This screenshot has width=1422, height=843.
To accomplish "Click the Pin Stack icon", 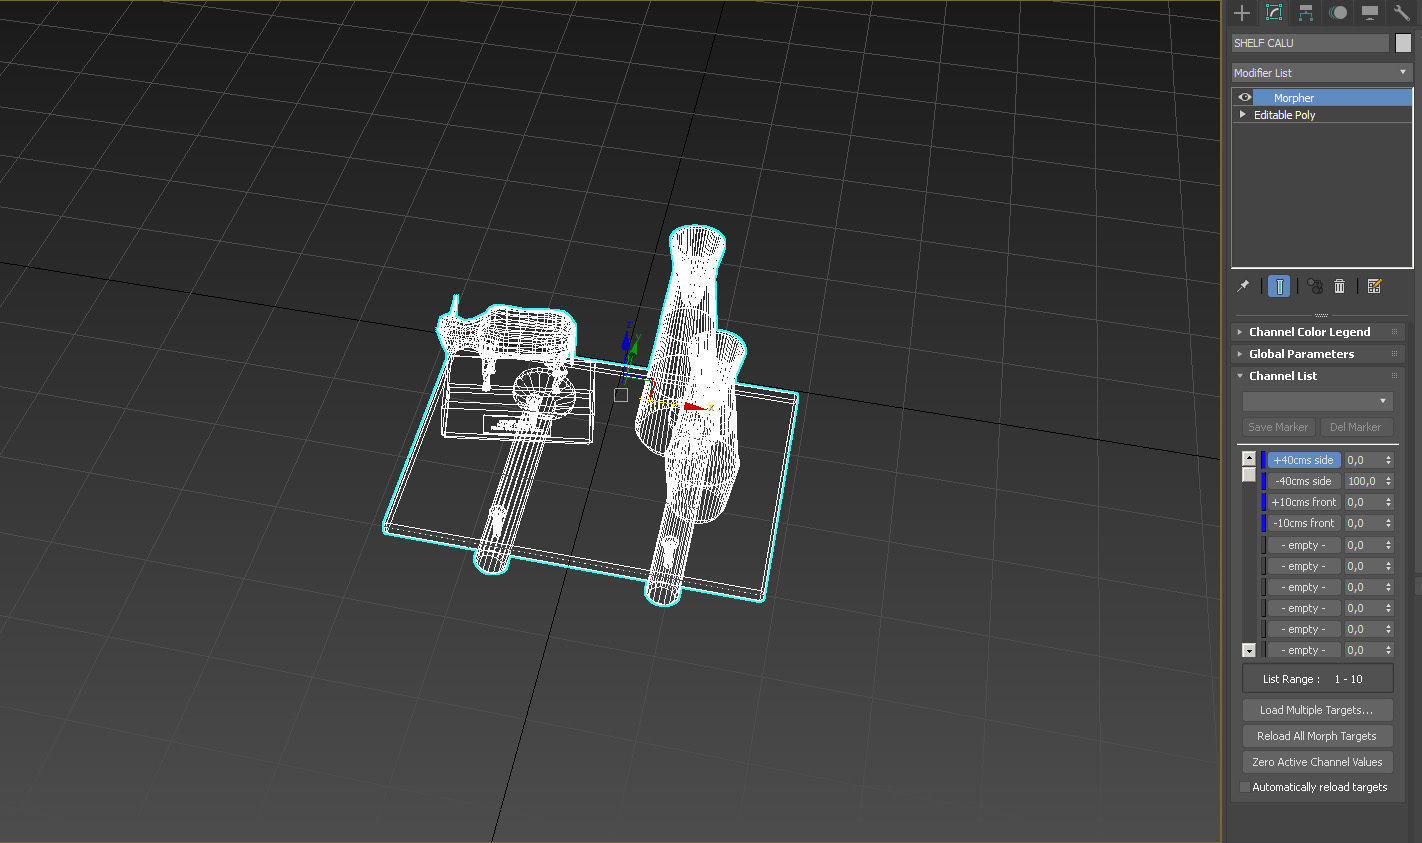I will click(1243, 286).
